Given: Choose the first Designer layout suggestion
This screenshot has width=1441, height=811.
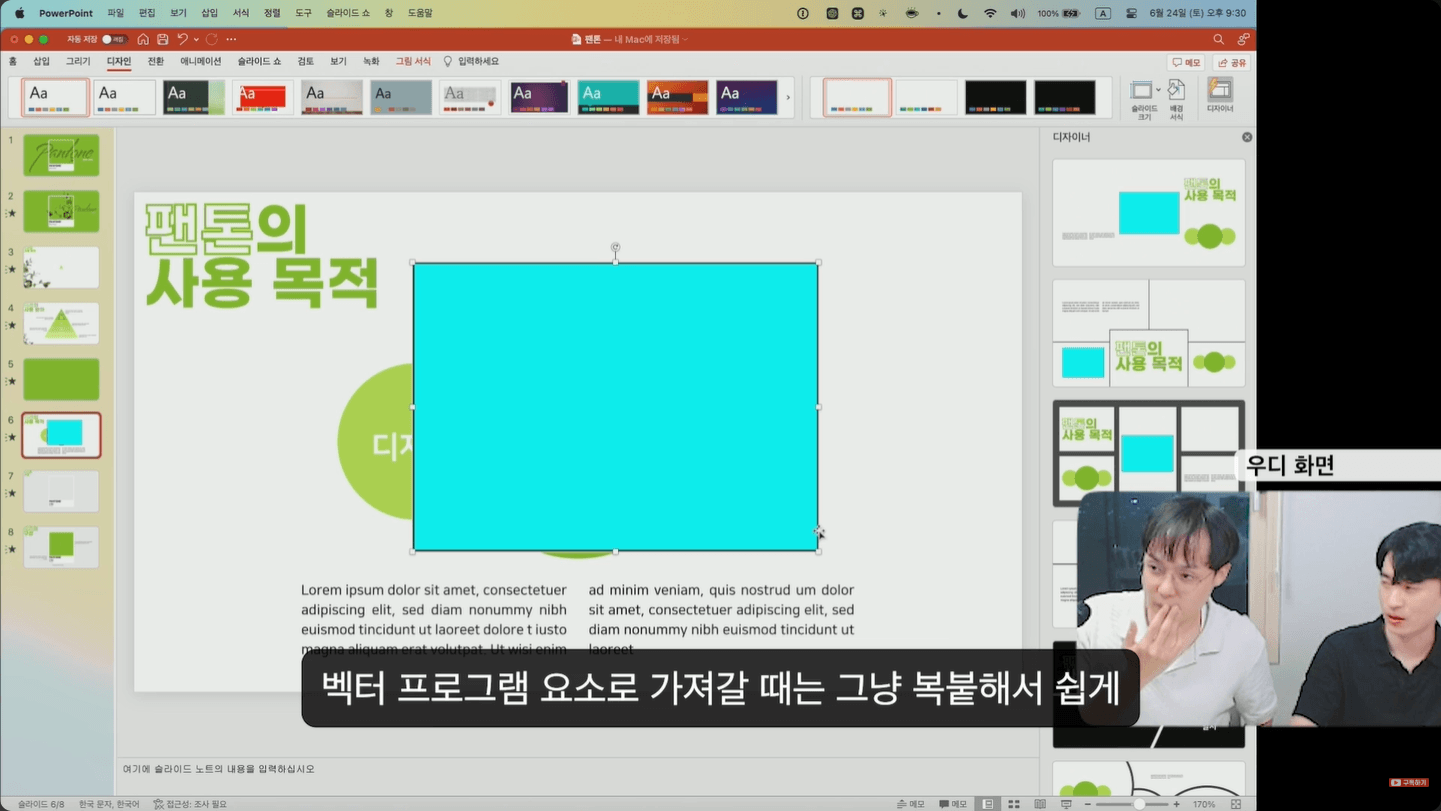Looking at the screenshot, I should click(1148, 212).
